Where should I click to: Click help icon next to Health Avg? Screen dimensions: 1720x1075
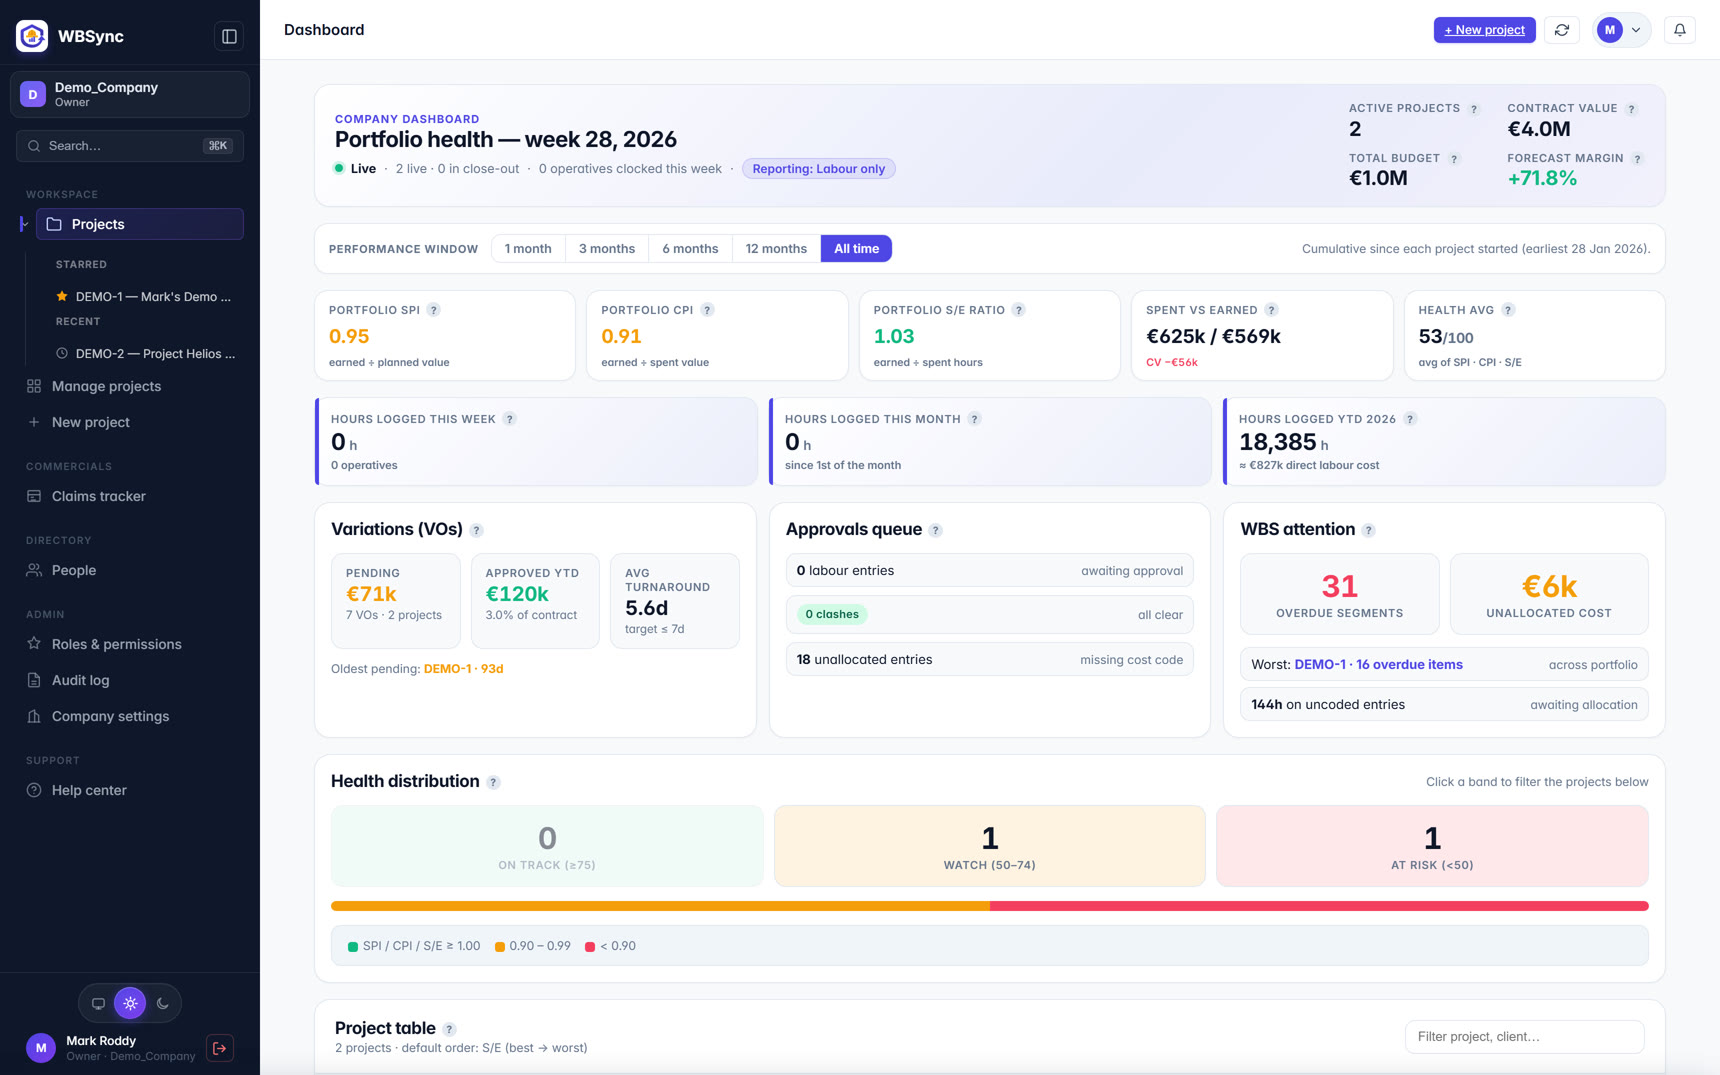click(x=1508, y=310)
